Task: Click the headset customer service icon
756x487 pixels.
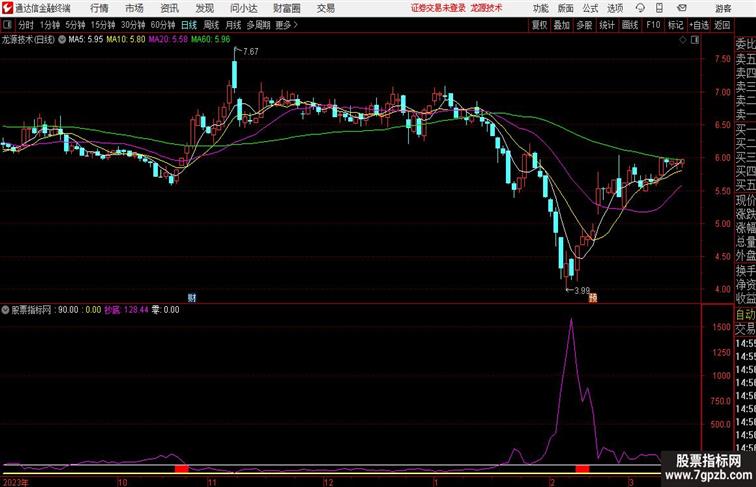Action: [640, 8]
